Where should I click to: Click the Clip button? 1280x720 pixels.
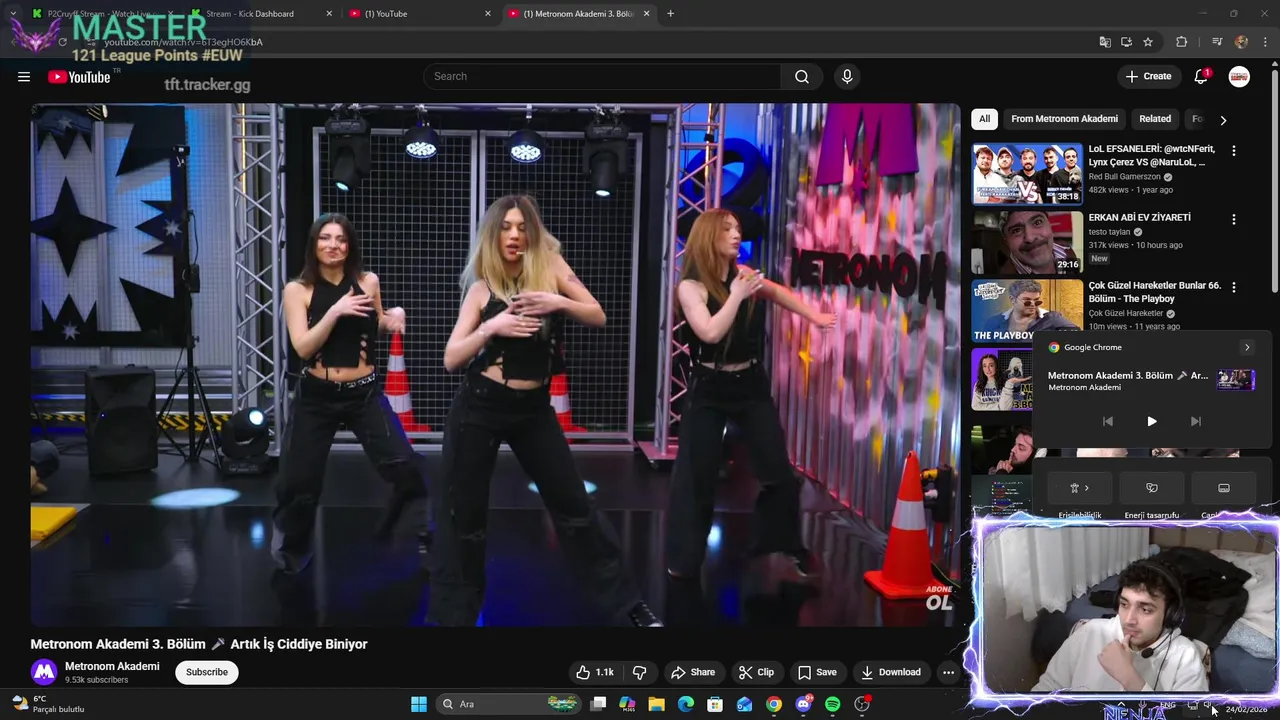[756, 672]
